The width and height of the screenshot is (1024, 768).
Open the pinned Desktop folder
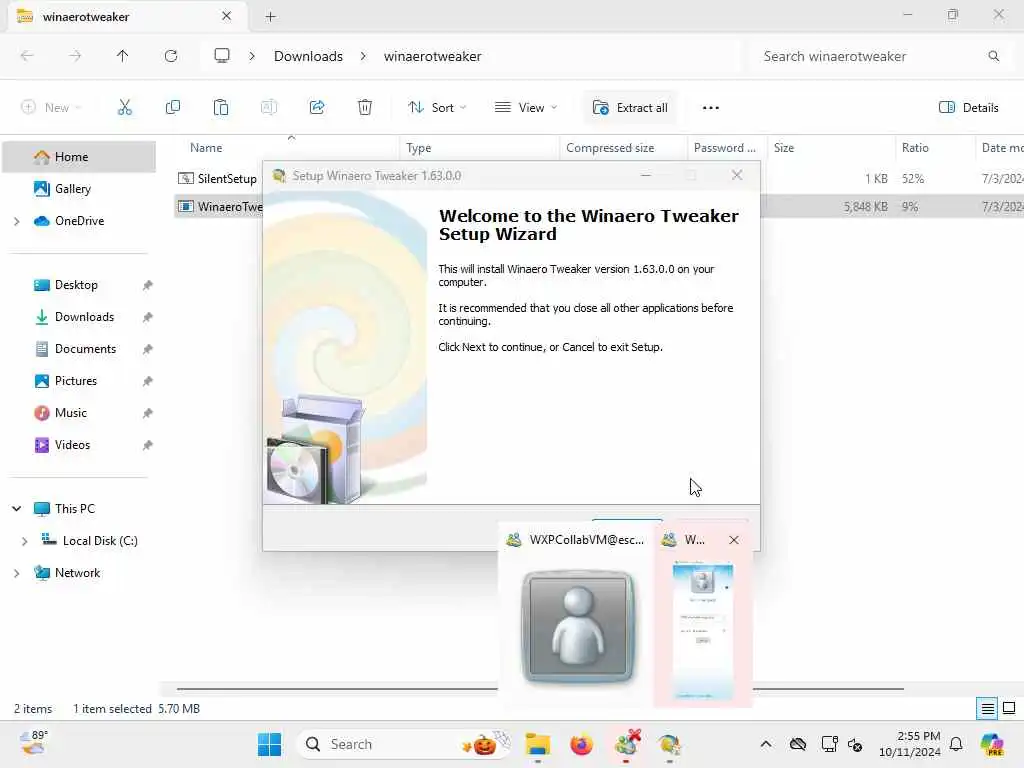click(78, 285)
